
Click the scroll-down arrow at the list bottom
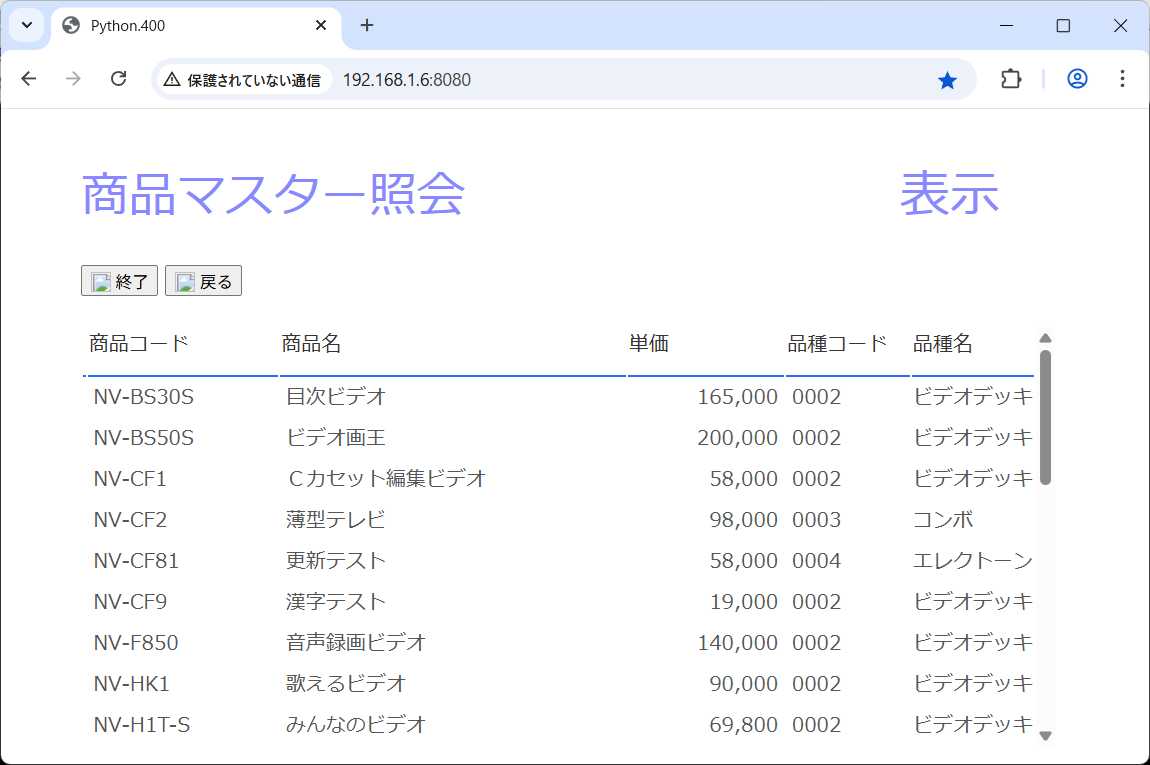pos(1046,735)
